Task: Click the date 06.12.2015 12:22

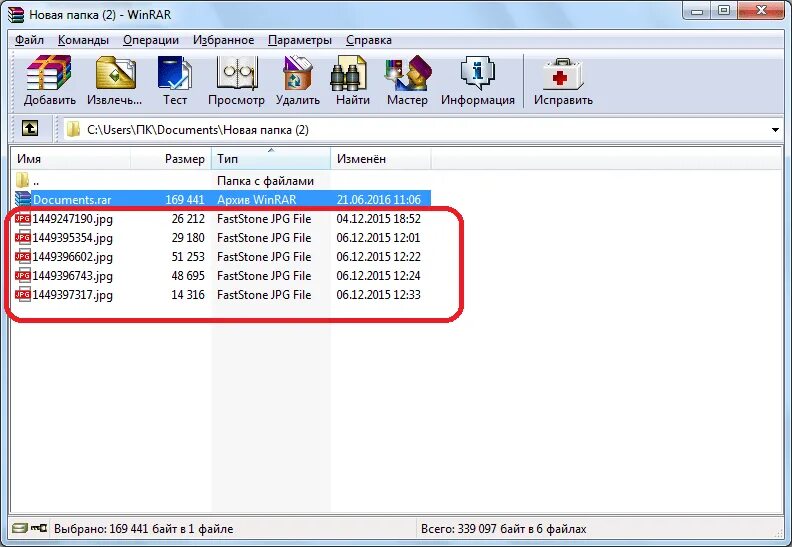Action: (x=378, y=257)
